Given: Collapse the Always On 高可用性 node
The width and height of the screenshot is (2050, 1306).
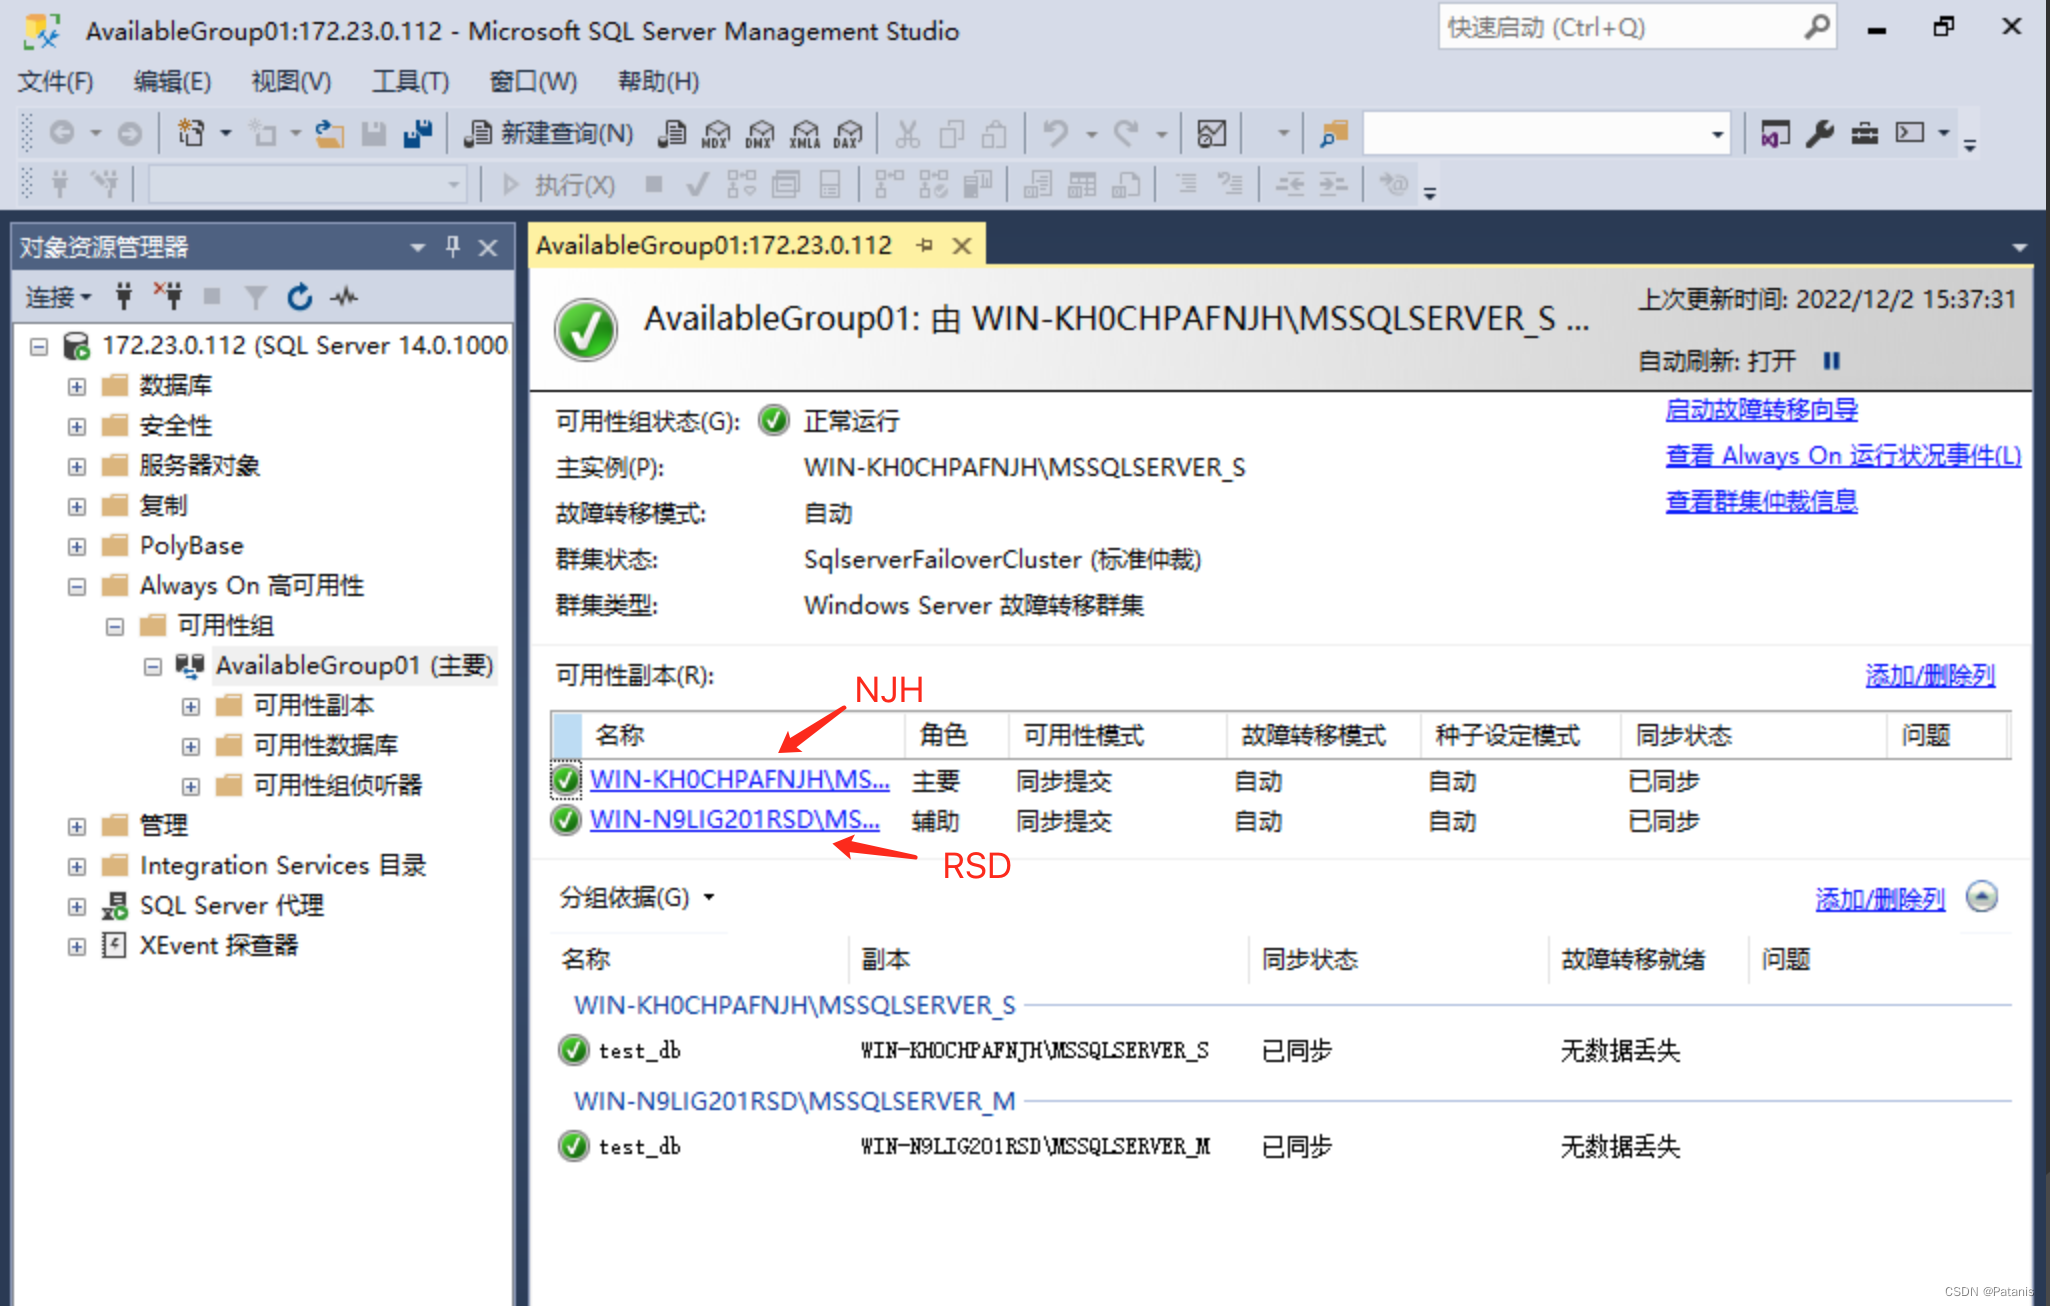Looking at the screenshot, I should [x=77, y=586].
